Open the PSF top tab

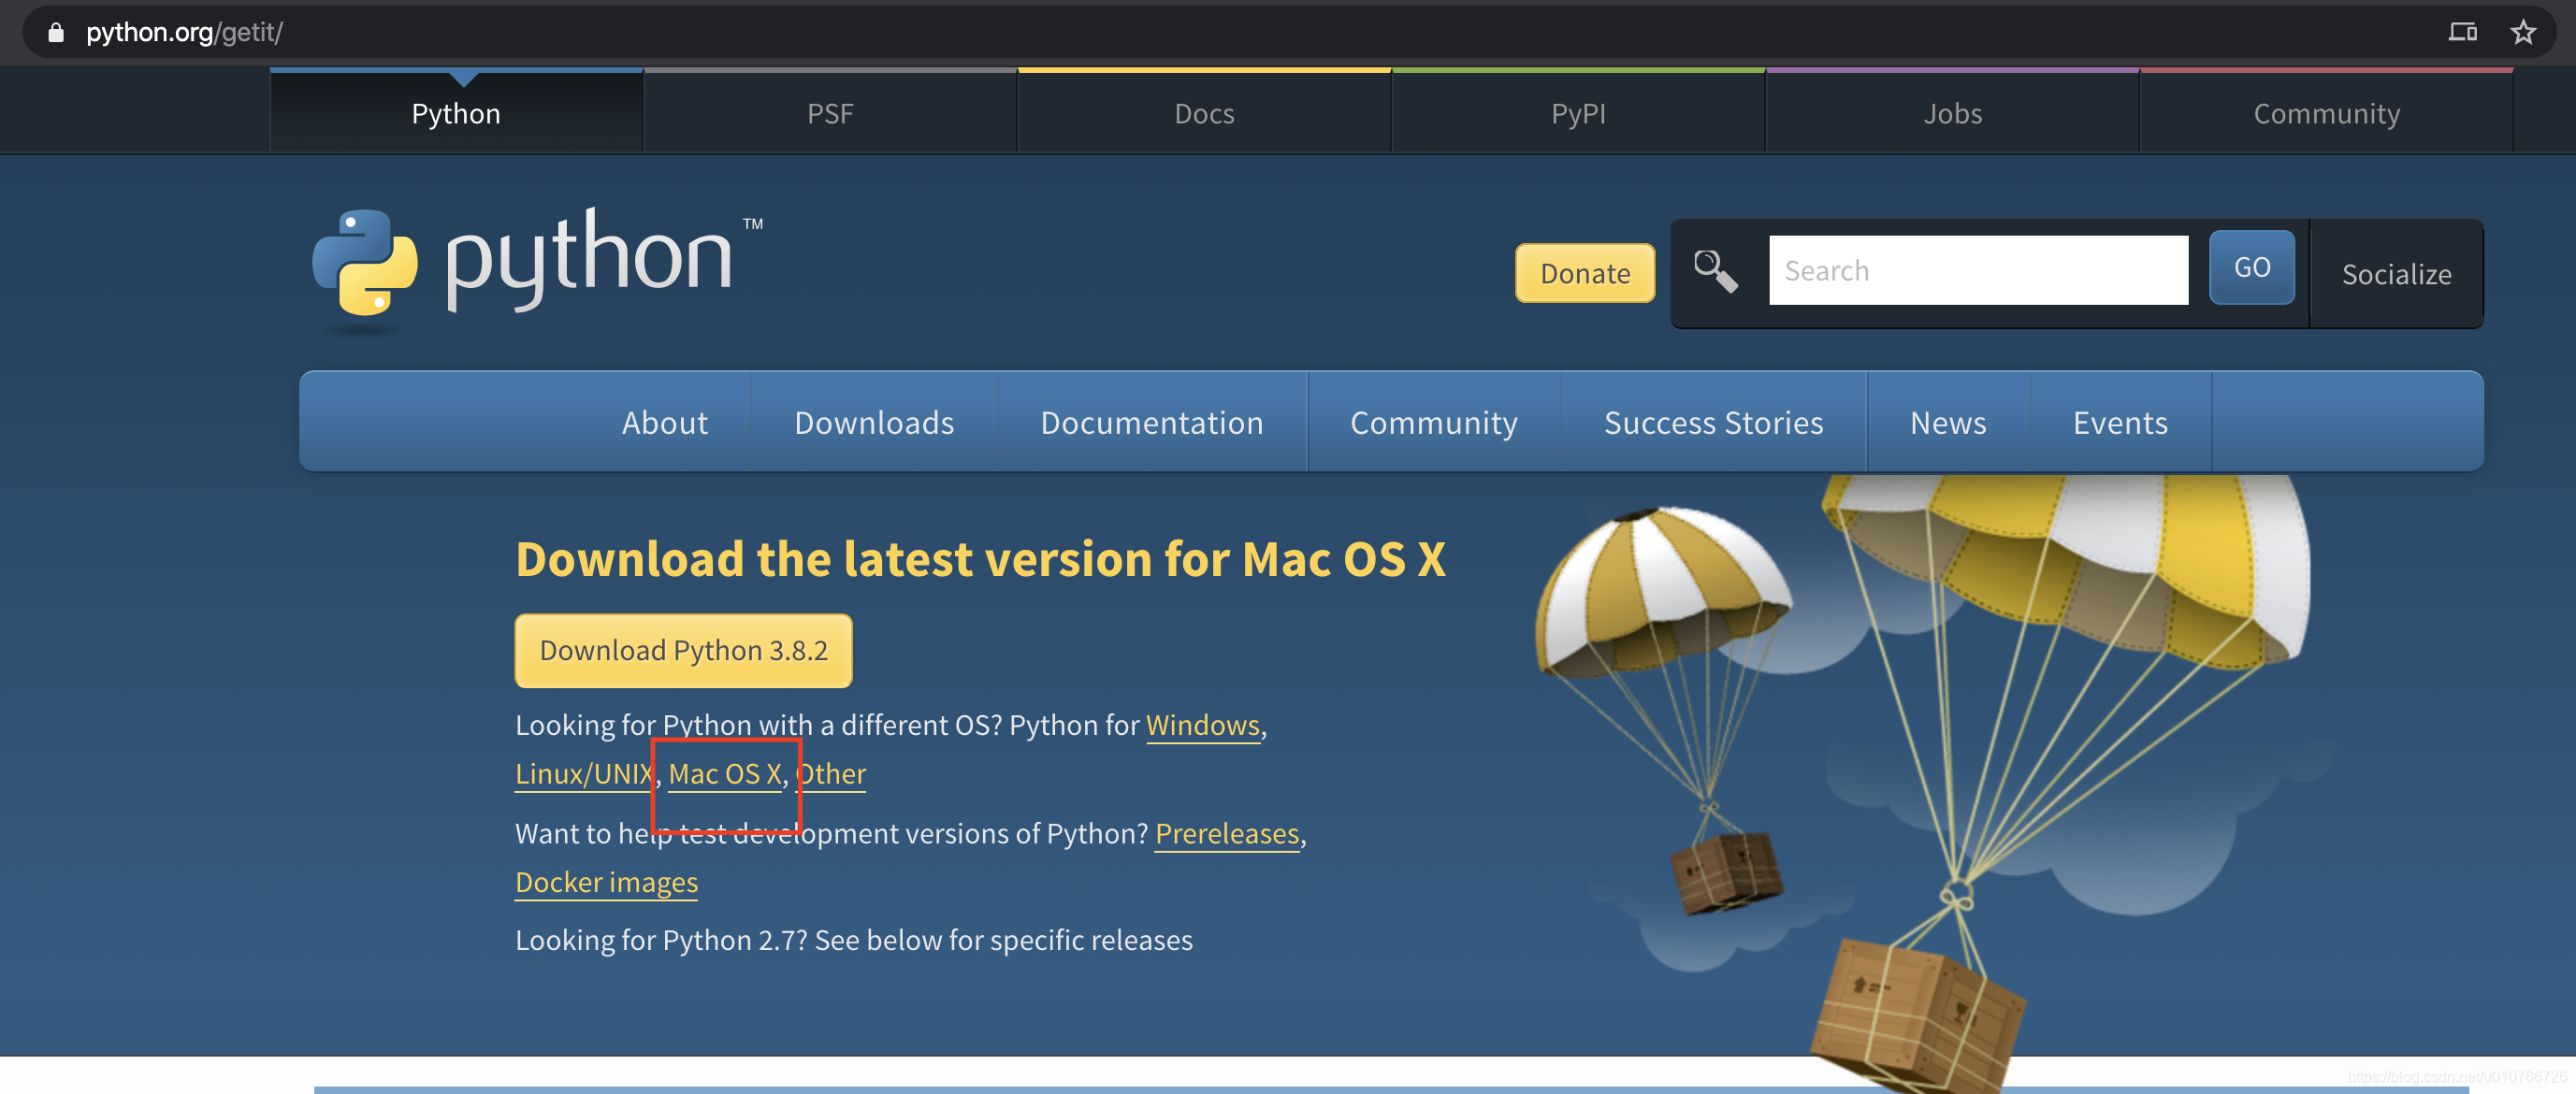[x=830, y=113]
